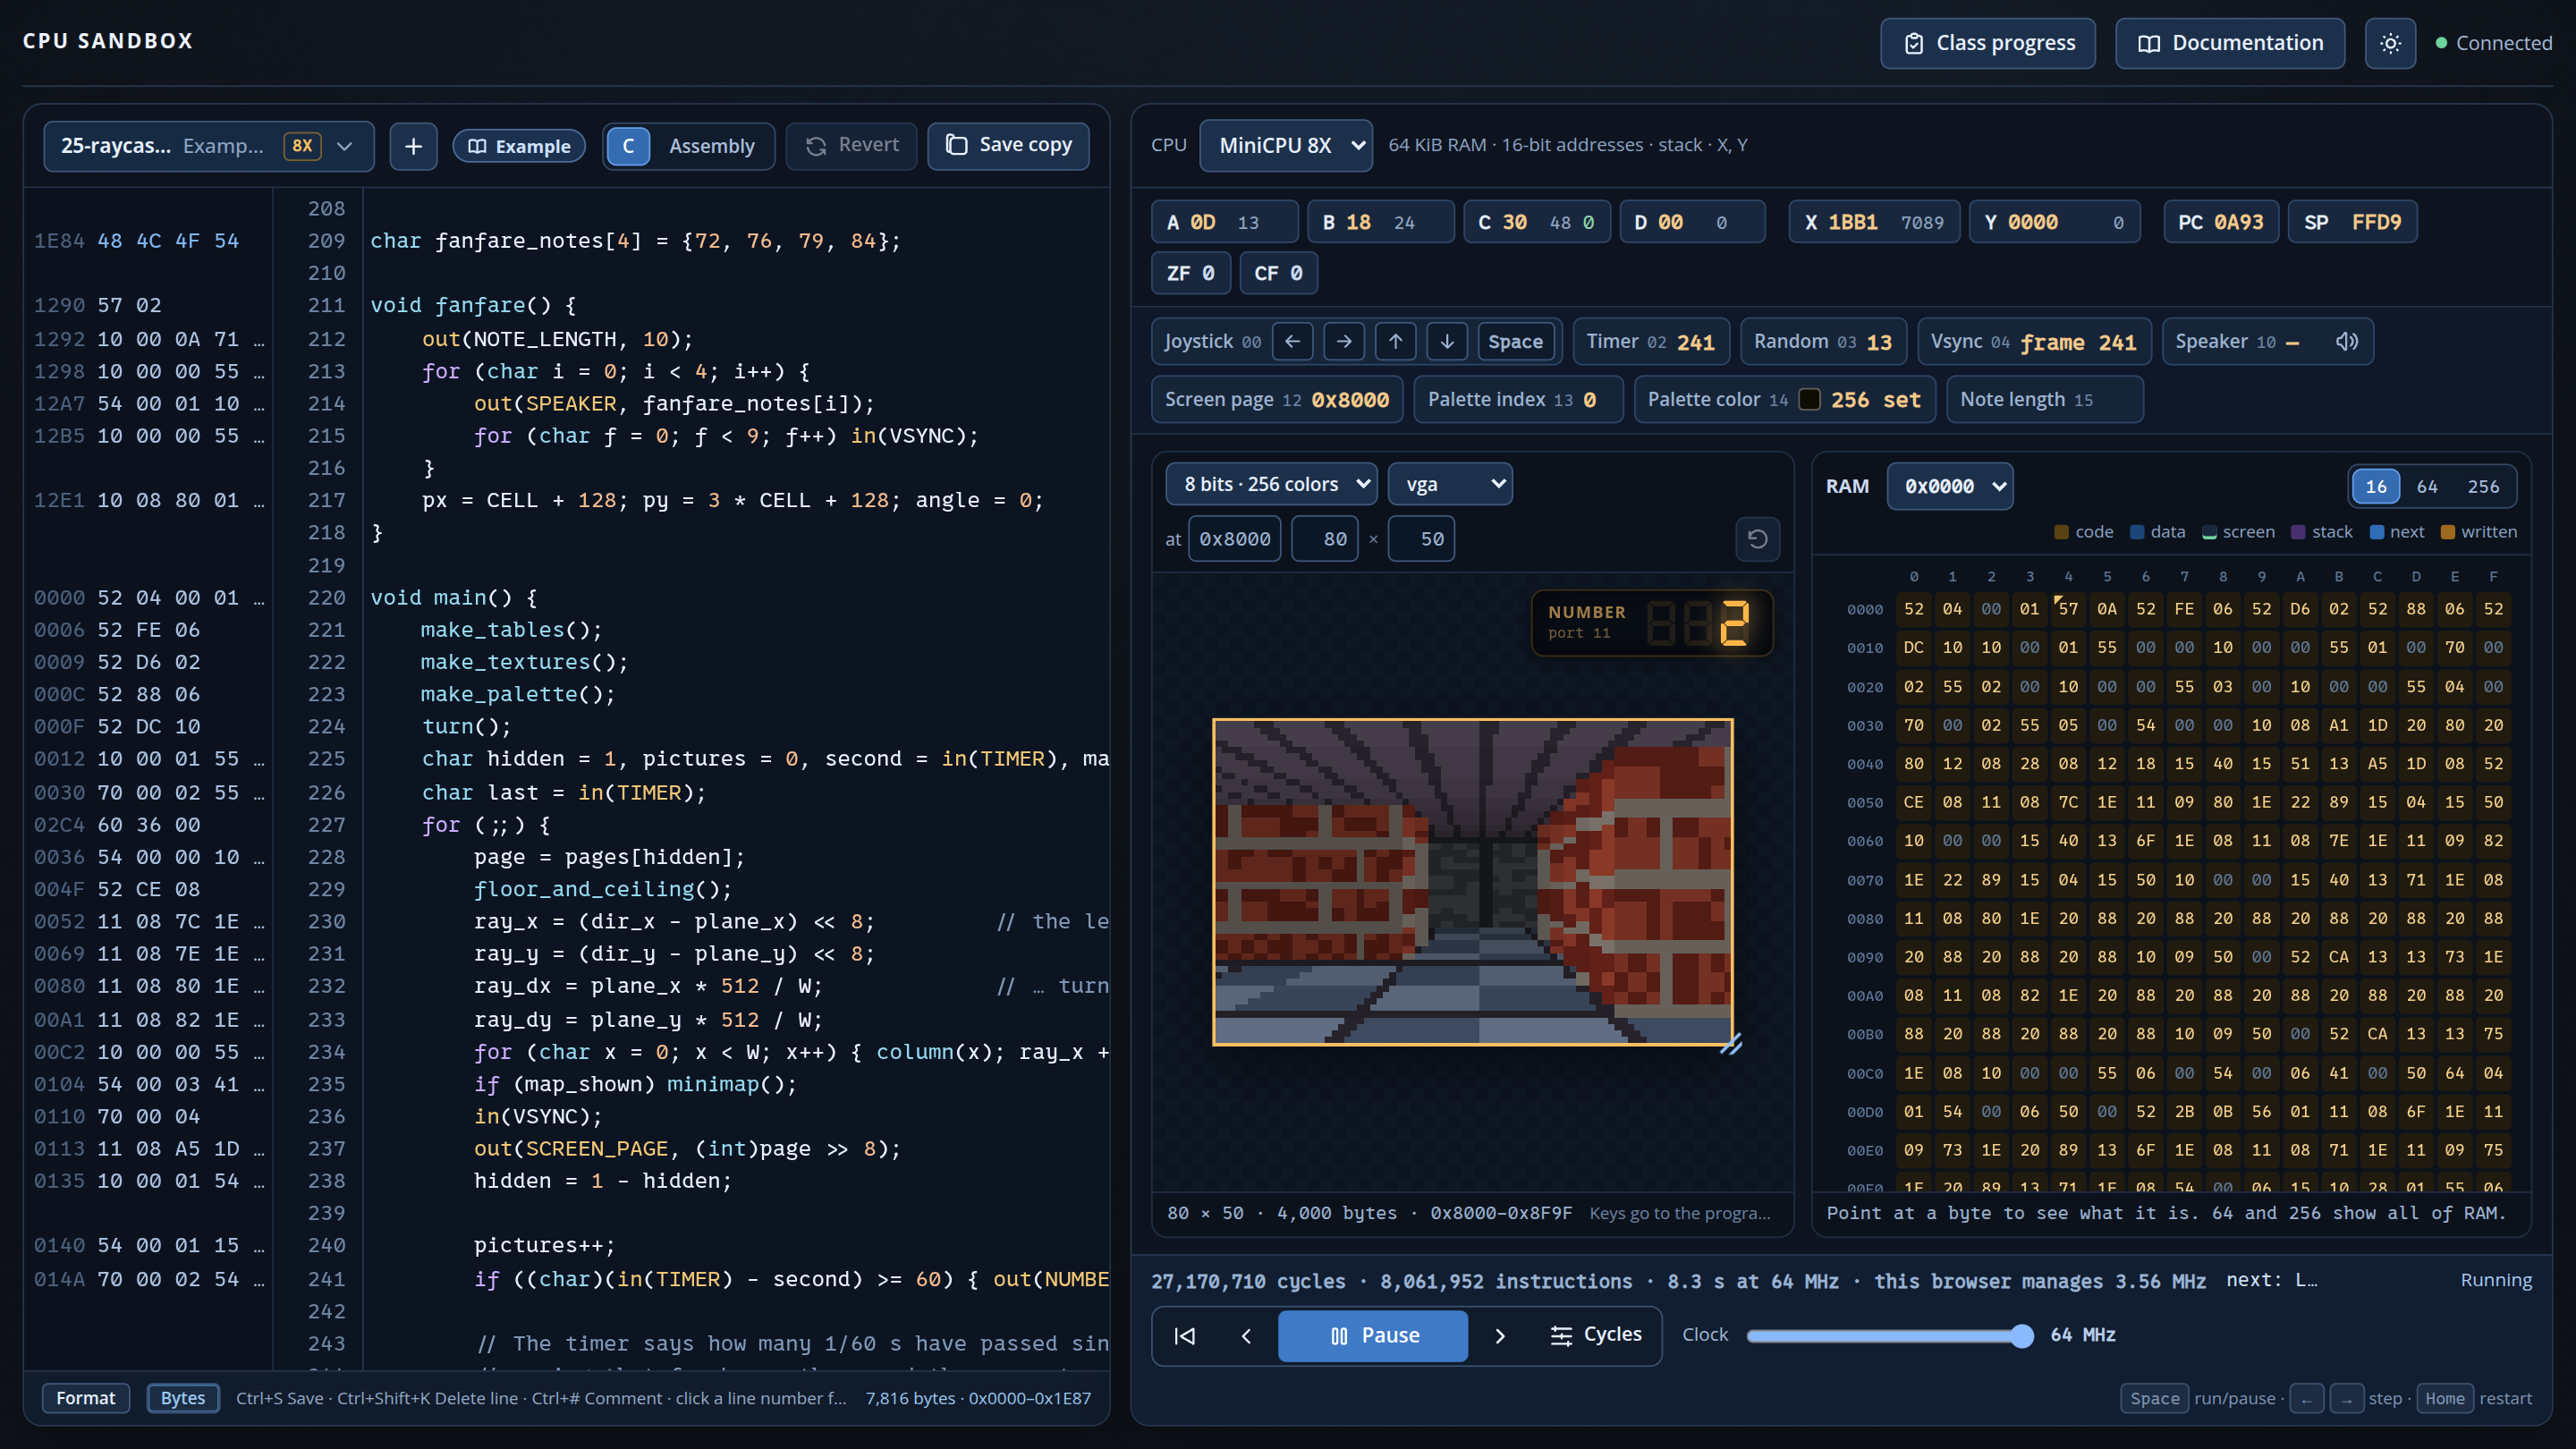Open the MiniCPU 8X selector

(1285, 146)
